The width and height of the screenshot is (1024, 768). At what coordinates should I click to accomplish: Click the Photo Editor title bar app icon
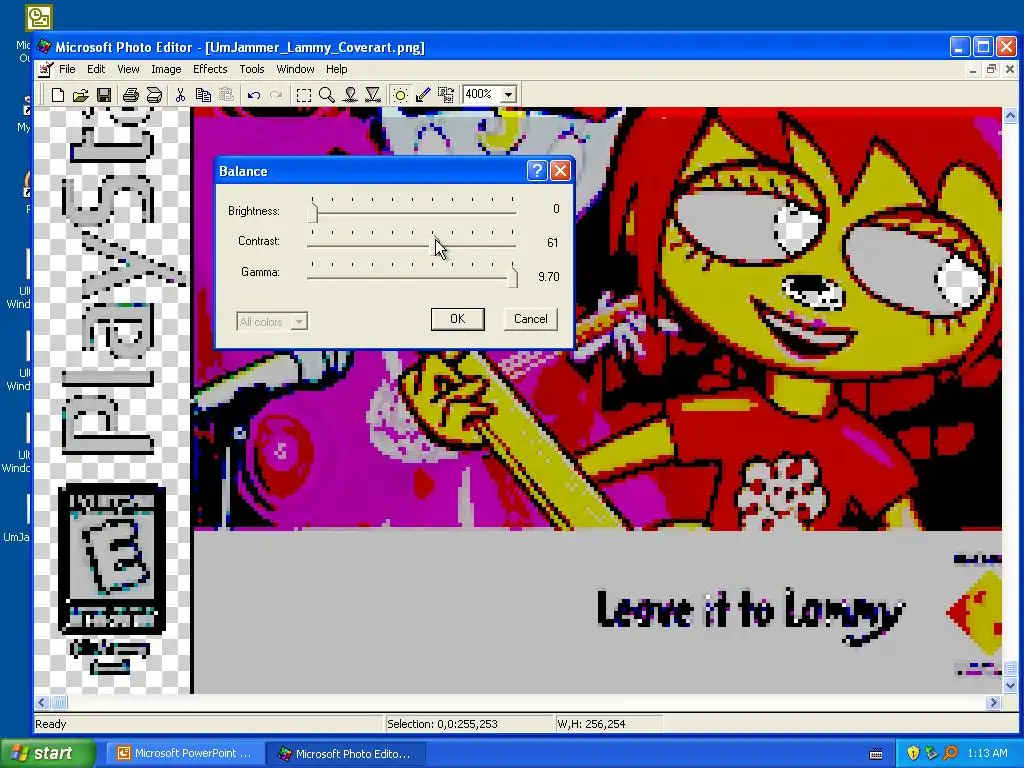(44, 47)
